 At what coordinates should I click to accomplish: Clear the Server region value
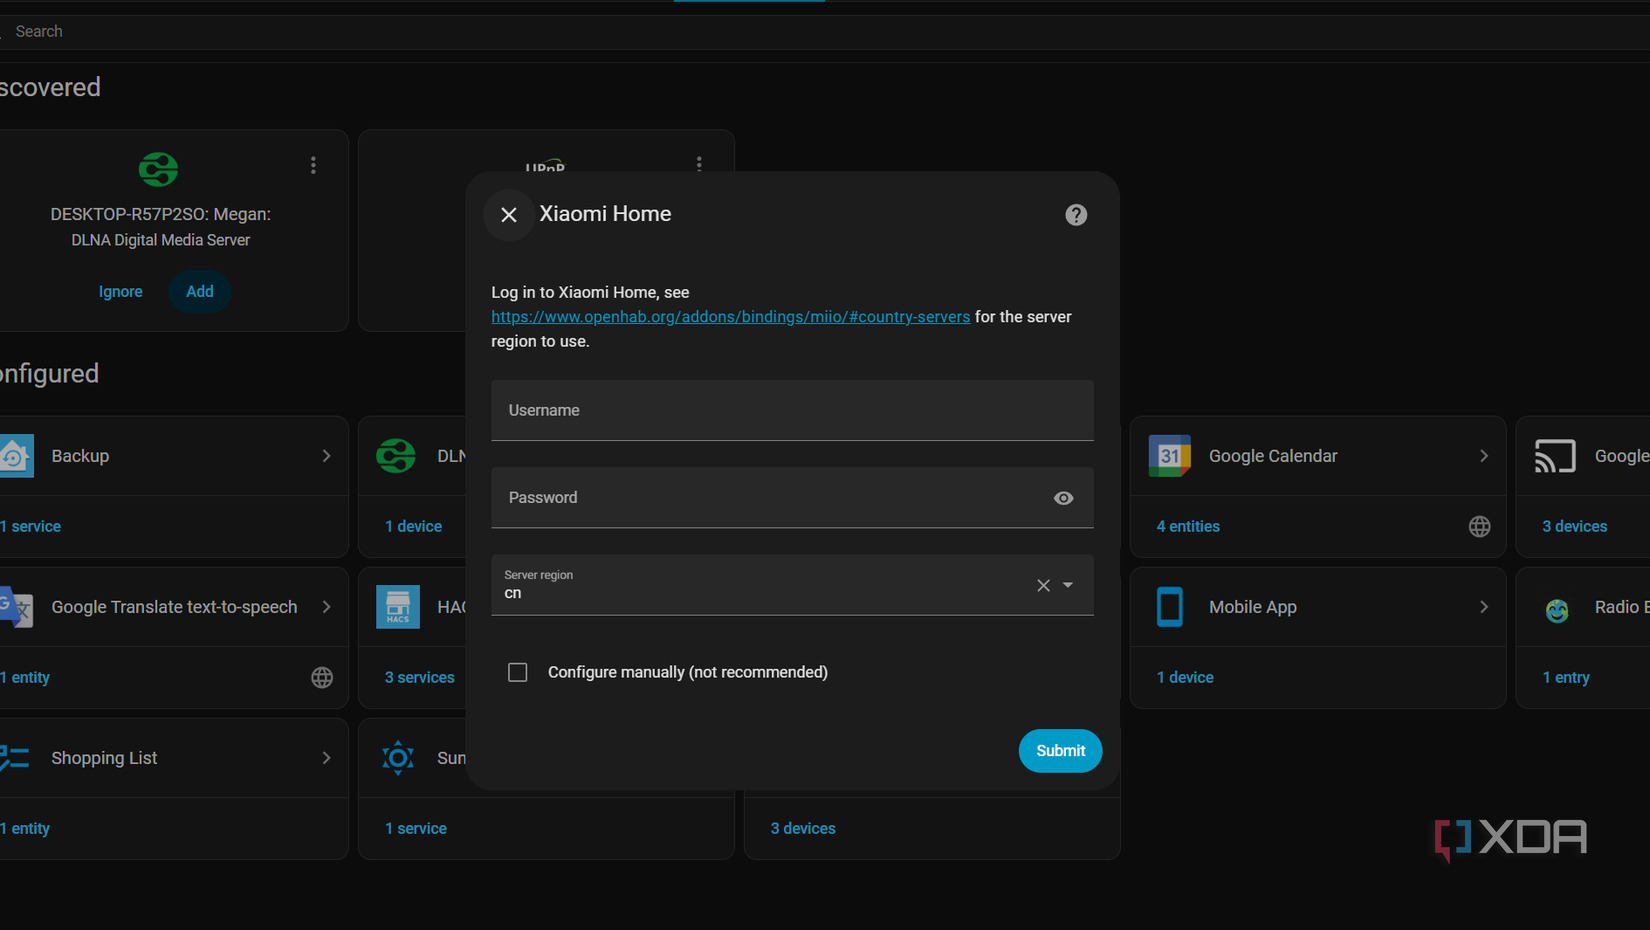coord(1043,585)
